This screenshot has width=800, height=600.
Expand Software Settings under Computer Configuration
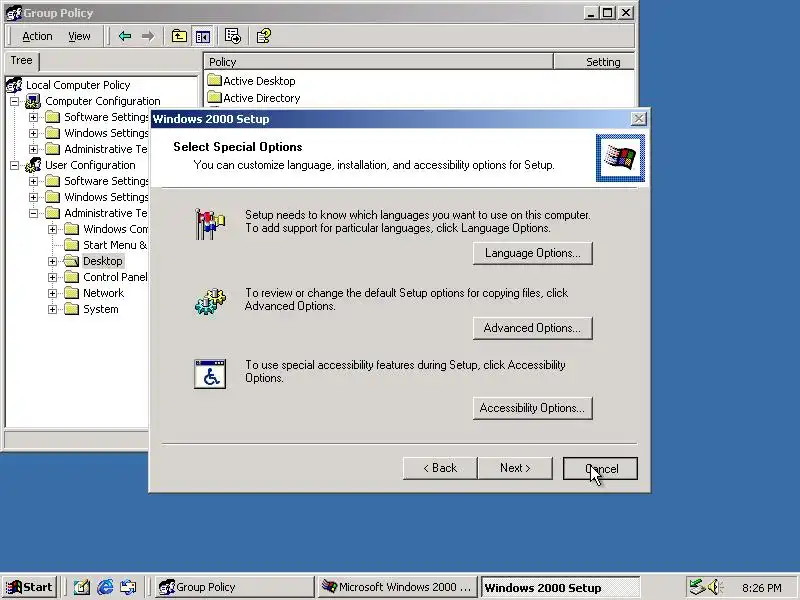(34, 117)
